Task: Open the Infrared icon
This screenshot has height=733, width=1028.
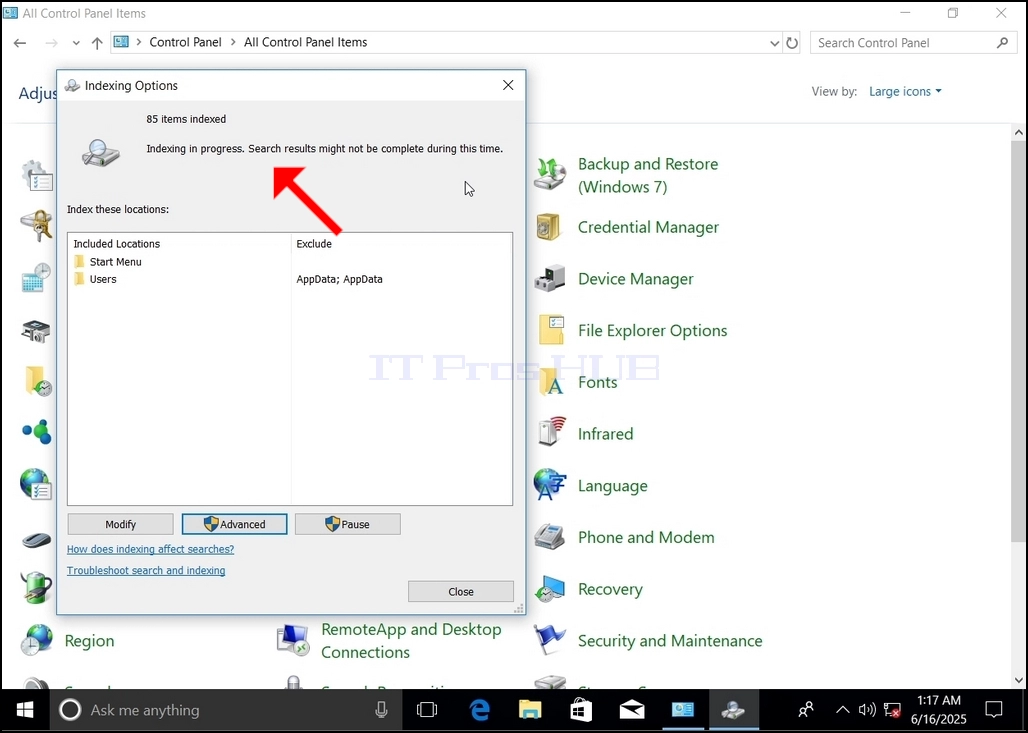Action: (x=551, y=433)
